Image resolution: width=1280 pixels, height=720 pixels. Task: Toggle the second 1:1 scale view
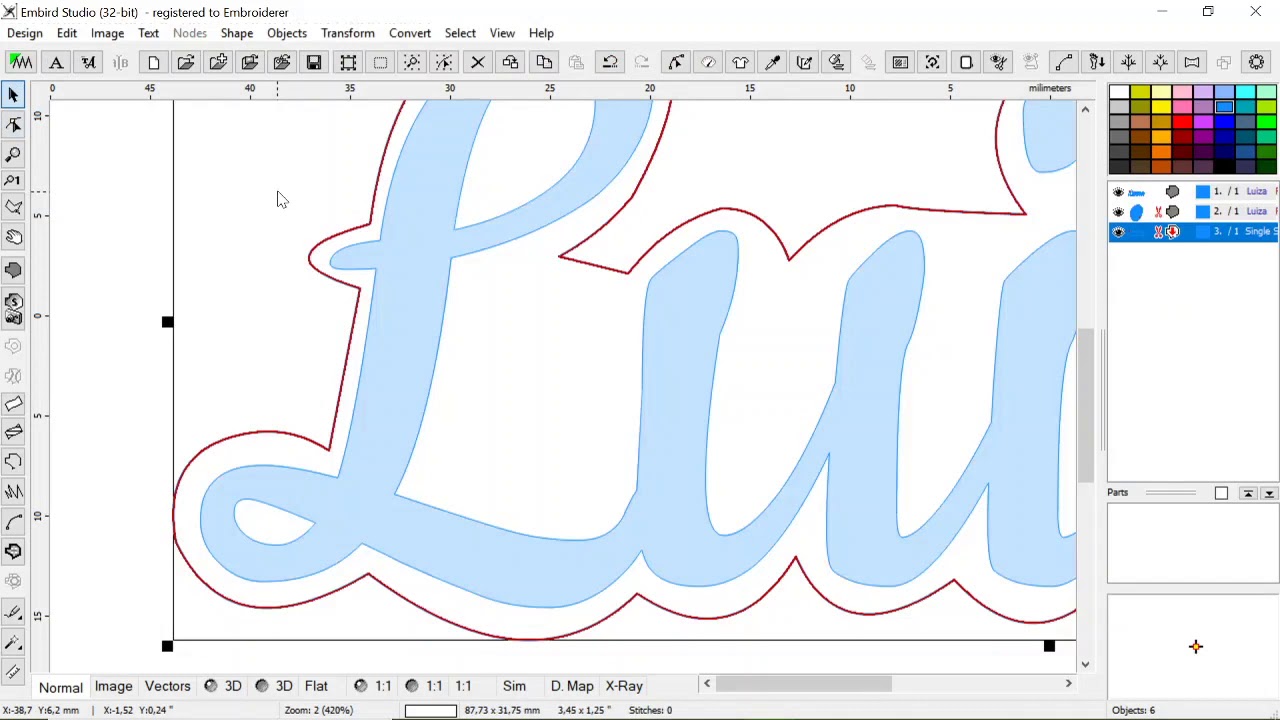[x=424, y=686]
